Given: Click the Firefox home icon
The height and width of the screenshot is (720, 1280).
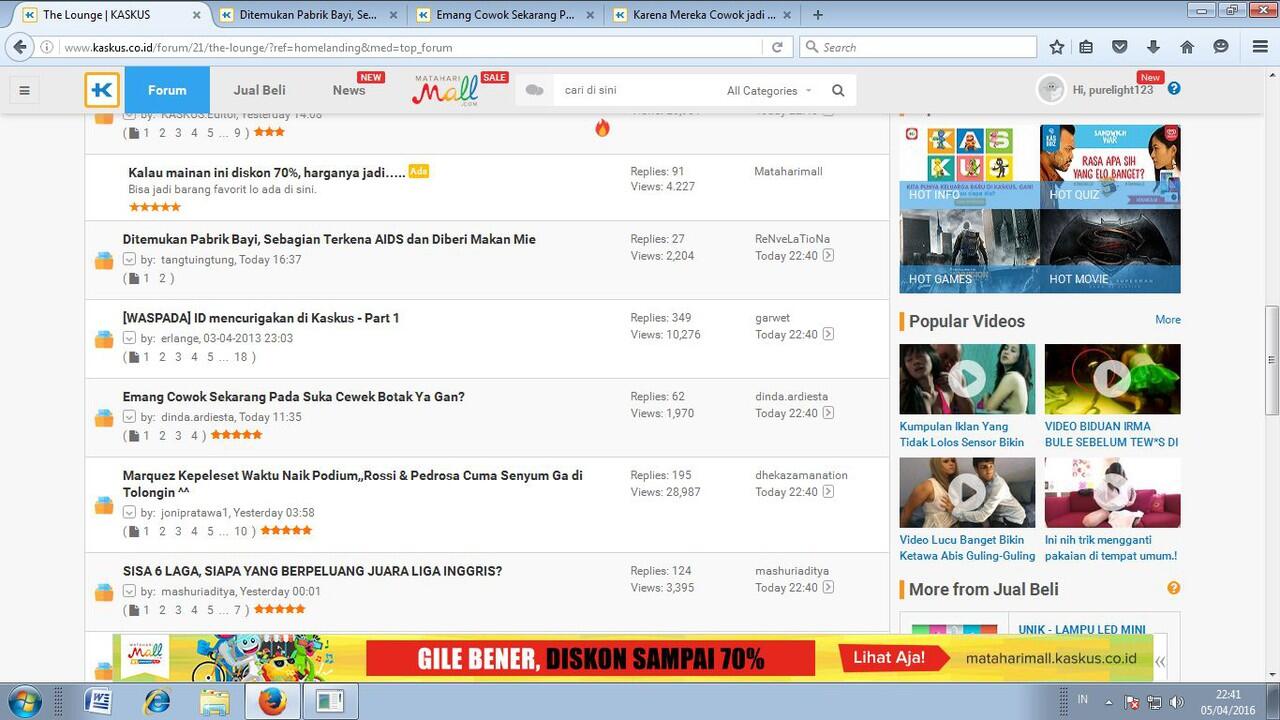Looking at the screenshot, I should click(x=1187, y=47).
